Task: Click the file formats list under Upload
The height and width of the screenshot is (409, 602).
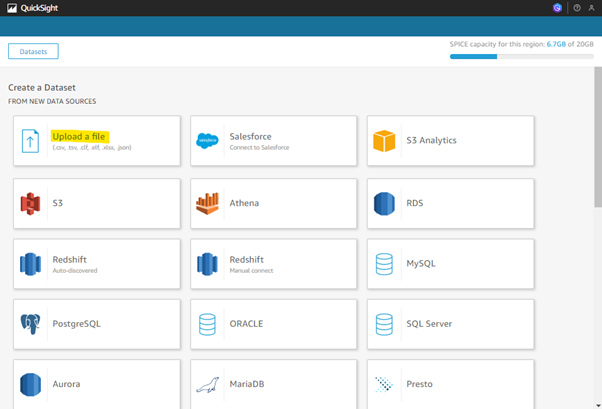Action: (x=92, y=147)
